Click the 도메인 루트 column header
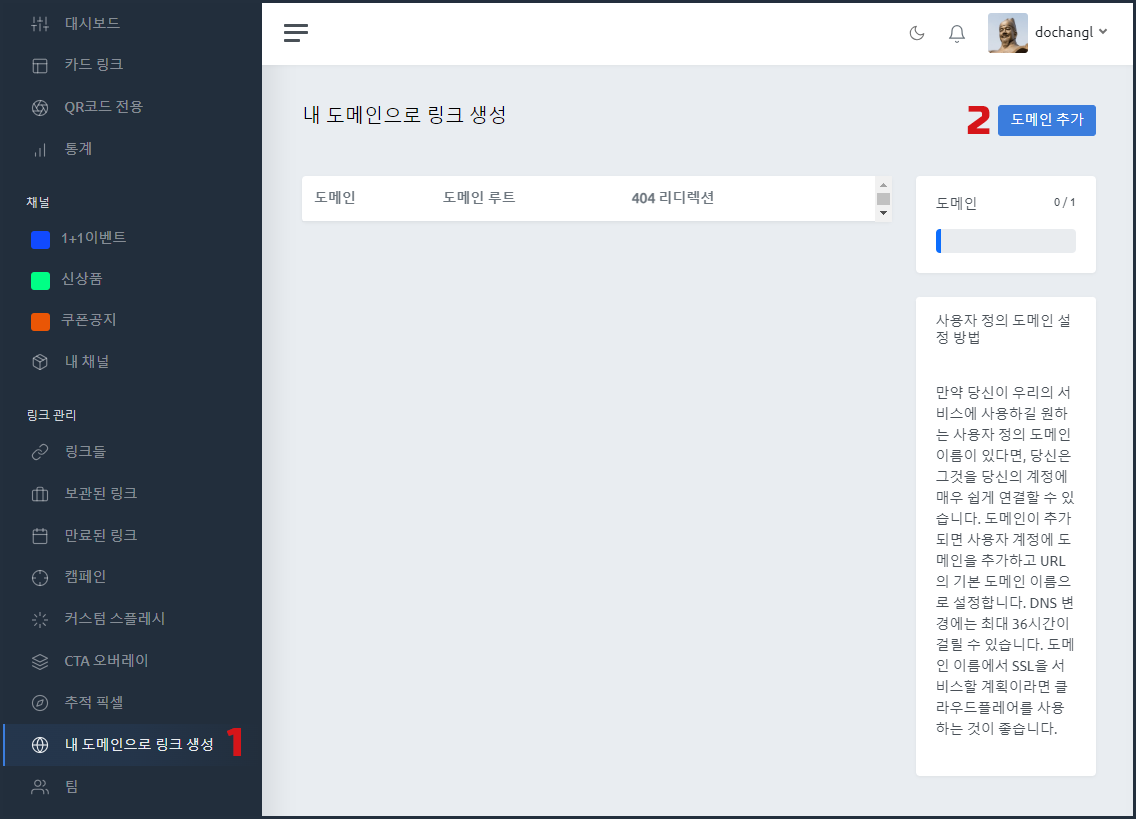The height and width of the screenshot is (819, 1136). click(479, 197)
